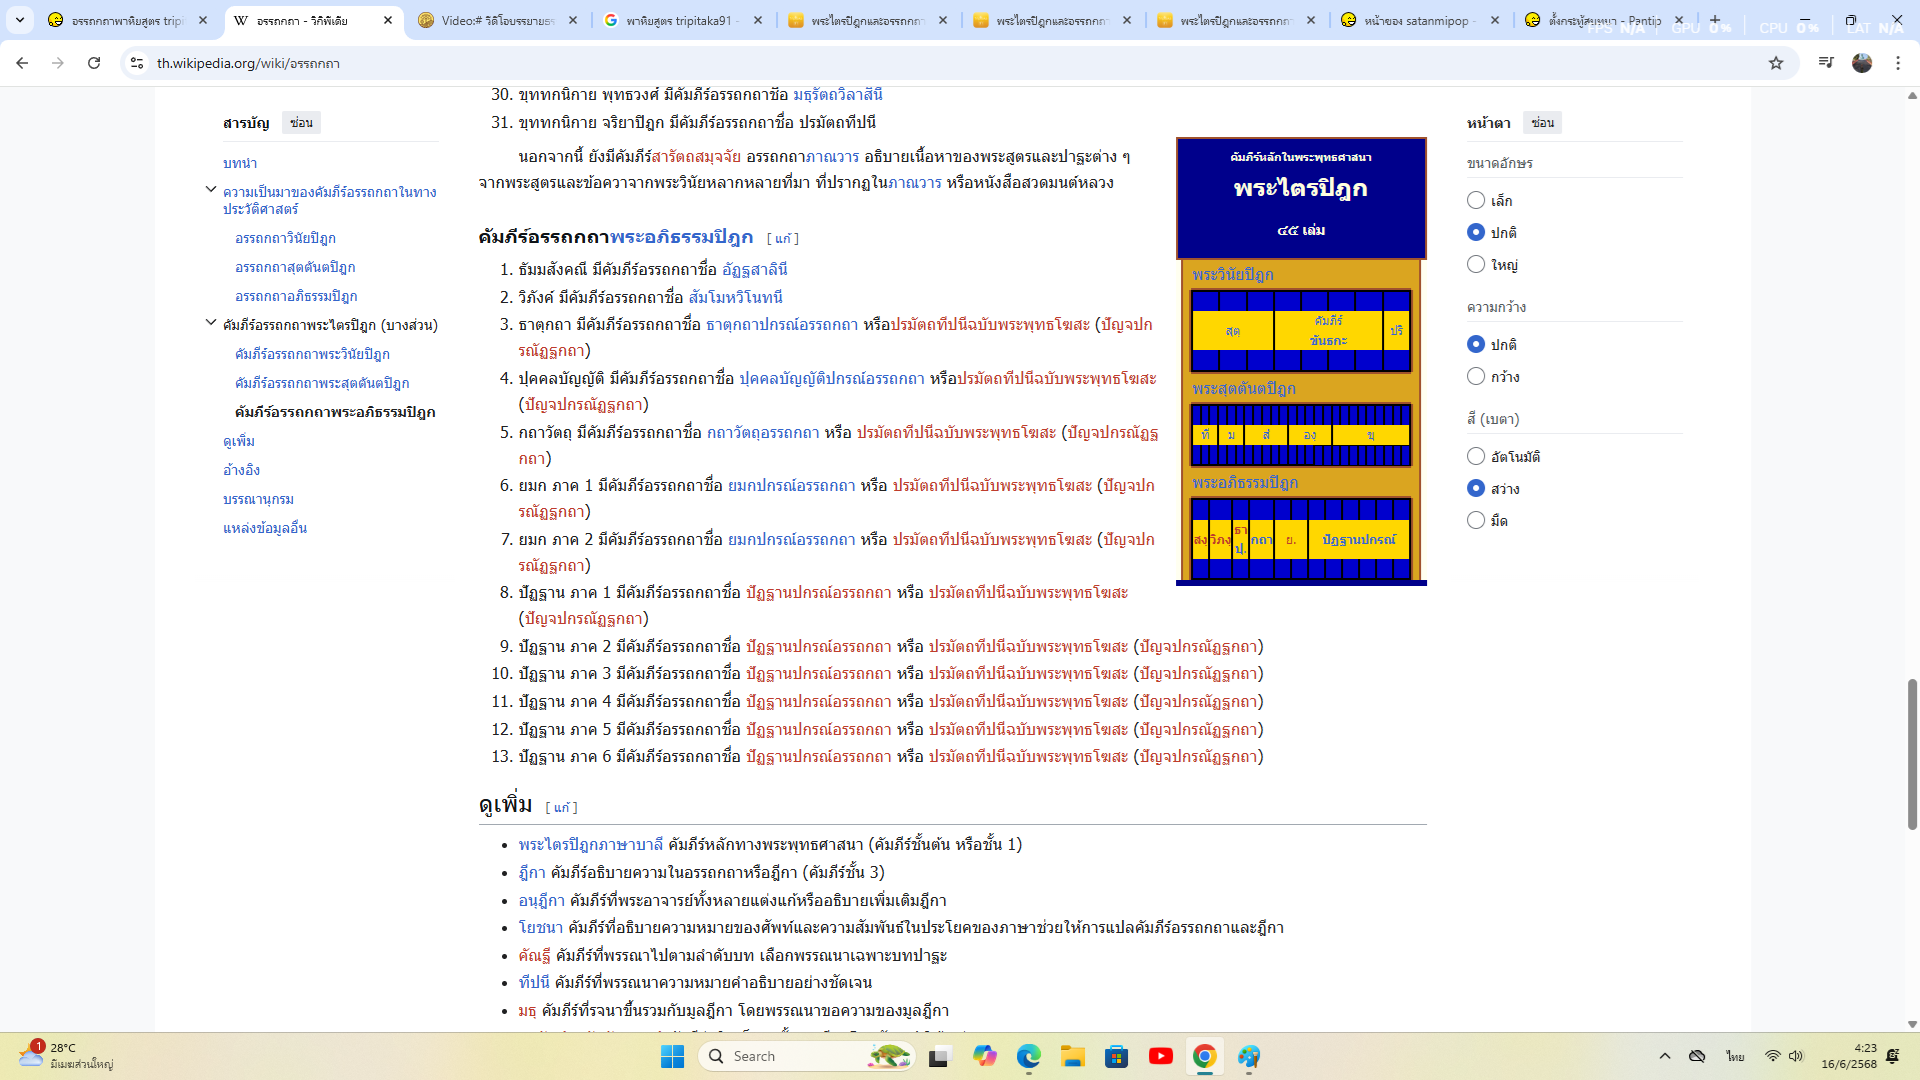
Task: Open the Paint app icon on taskbar
Action: point(1249,1056)
